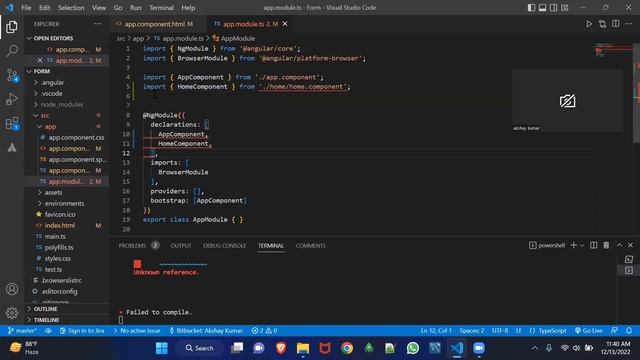The image size is (640, 360).
Task: Click the master branch status bar item
Action: tap(23, 331)
